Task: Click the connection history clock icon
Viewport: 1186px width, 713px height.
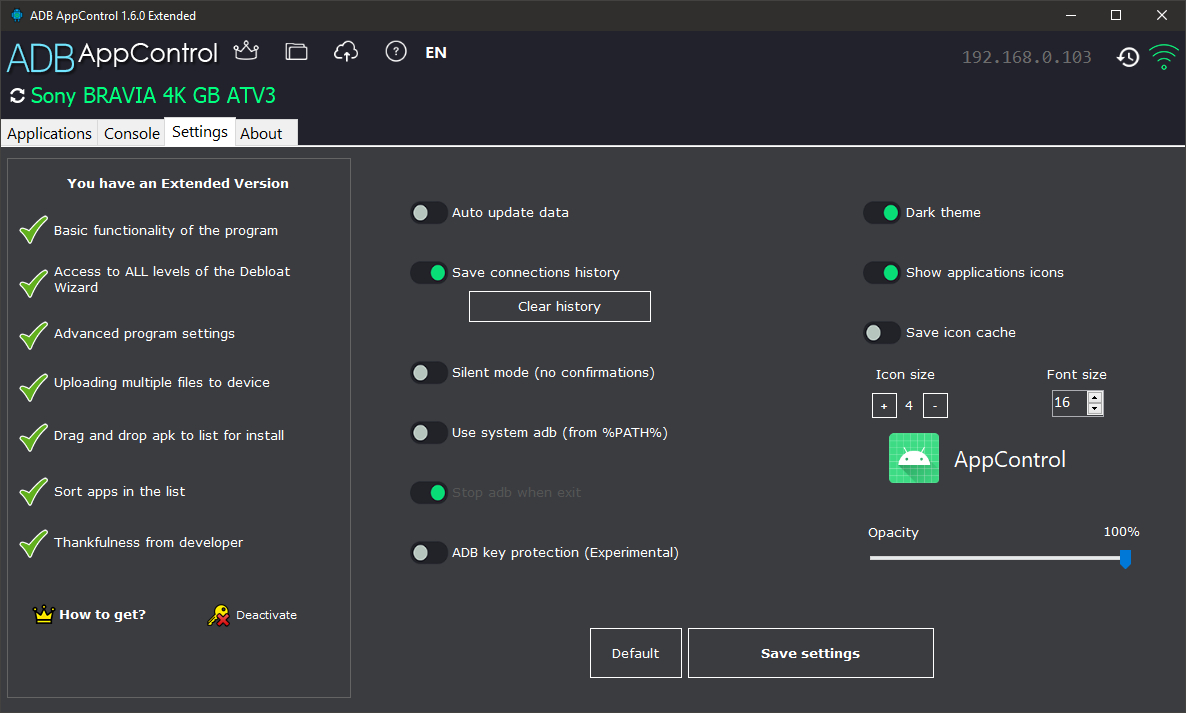Action: point(1128,57)
